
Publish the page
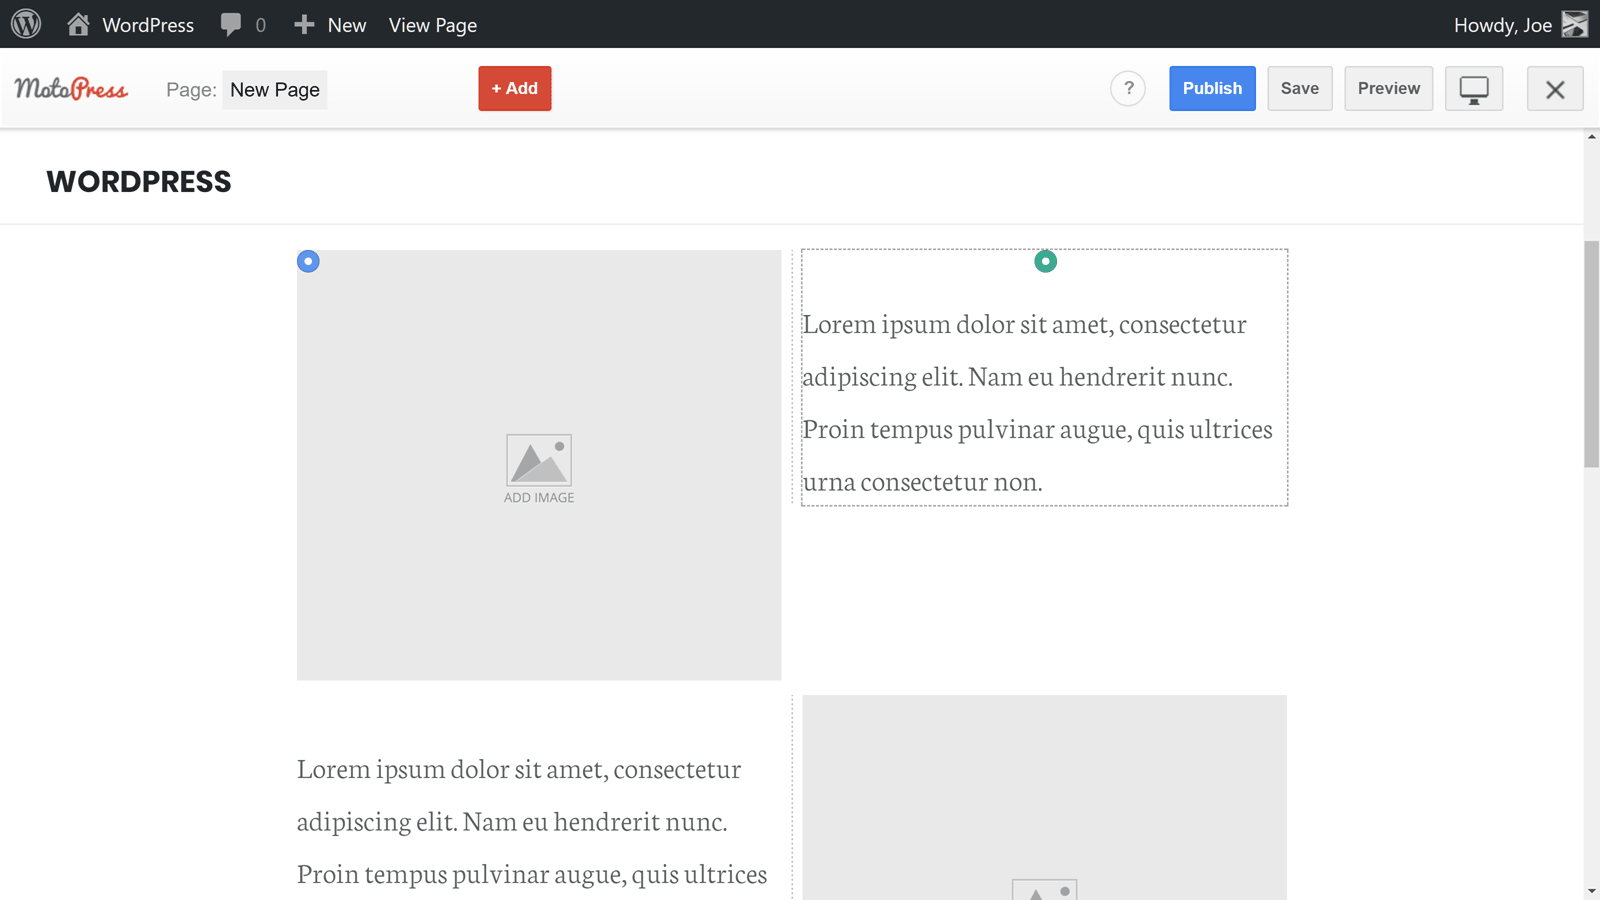pos(1212,89)
